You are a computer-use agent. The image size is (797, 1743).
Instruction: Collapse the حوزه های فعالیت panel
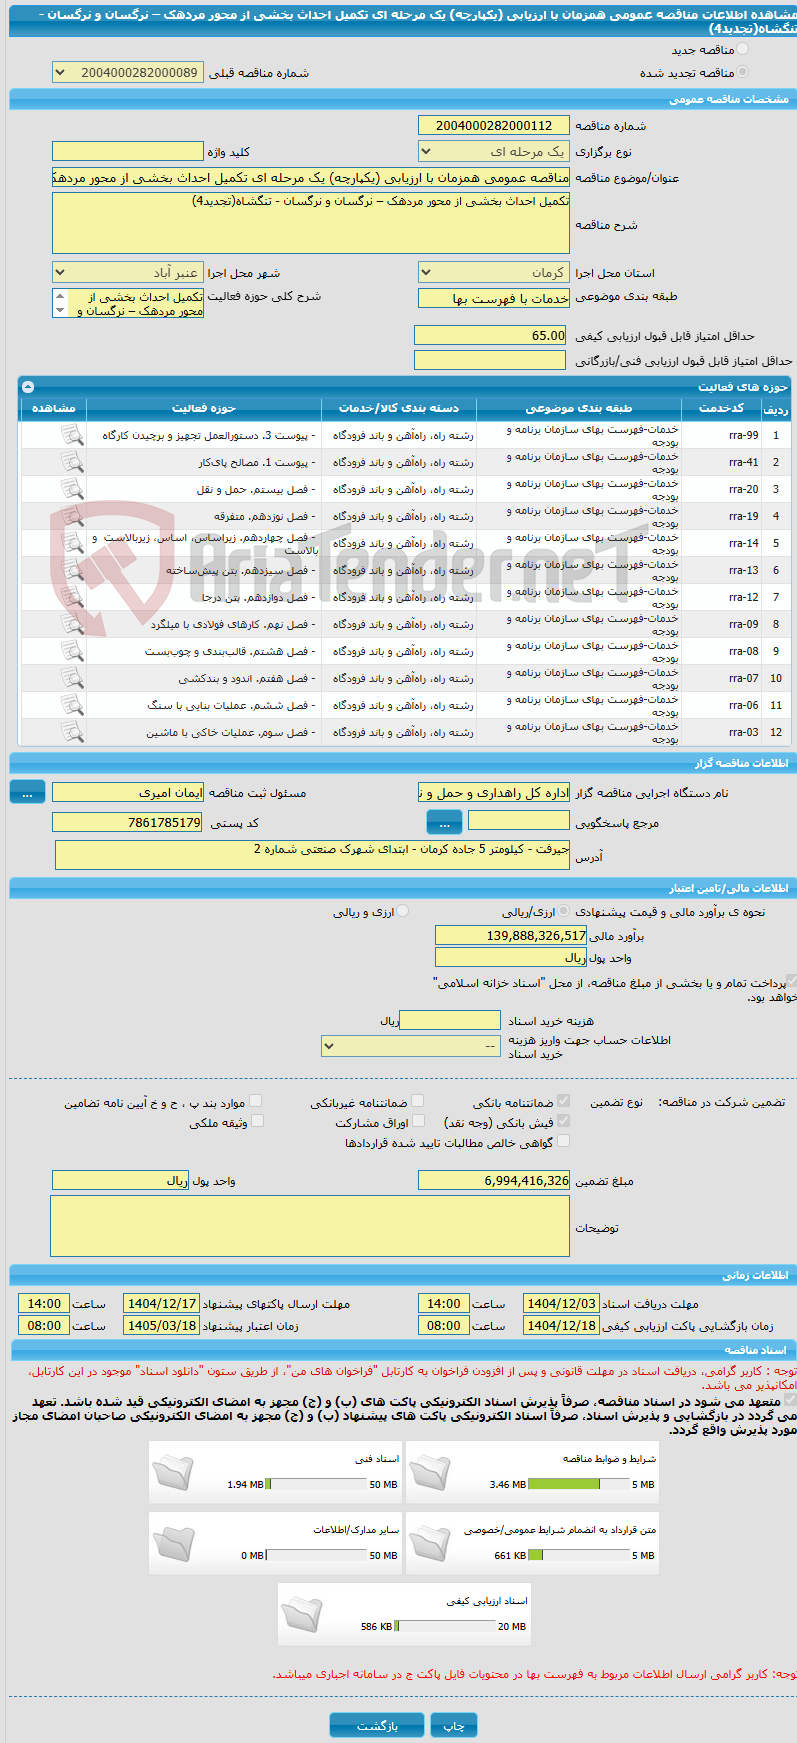(28, 387)
